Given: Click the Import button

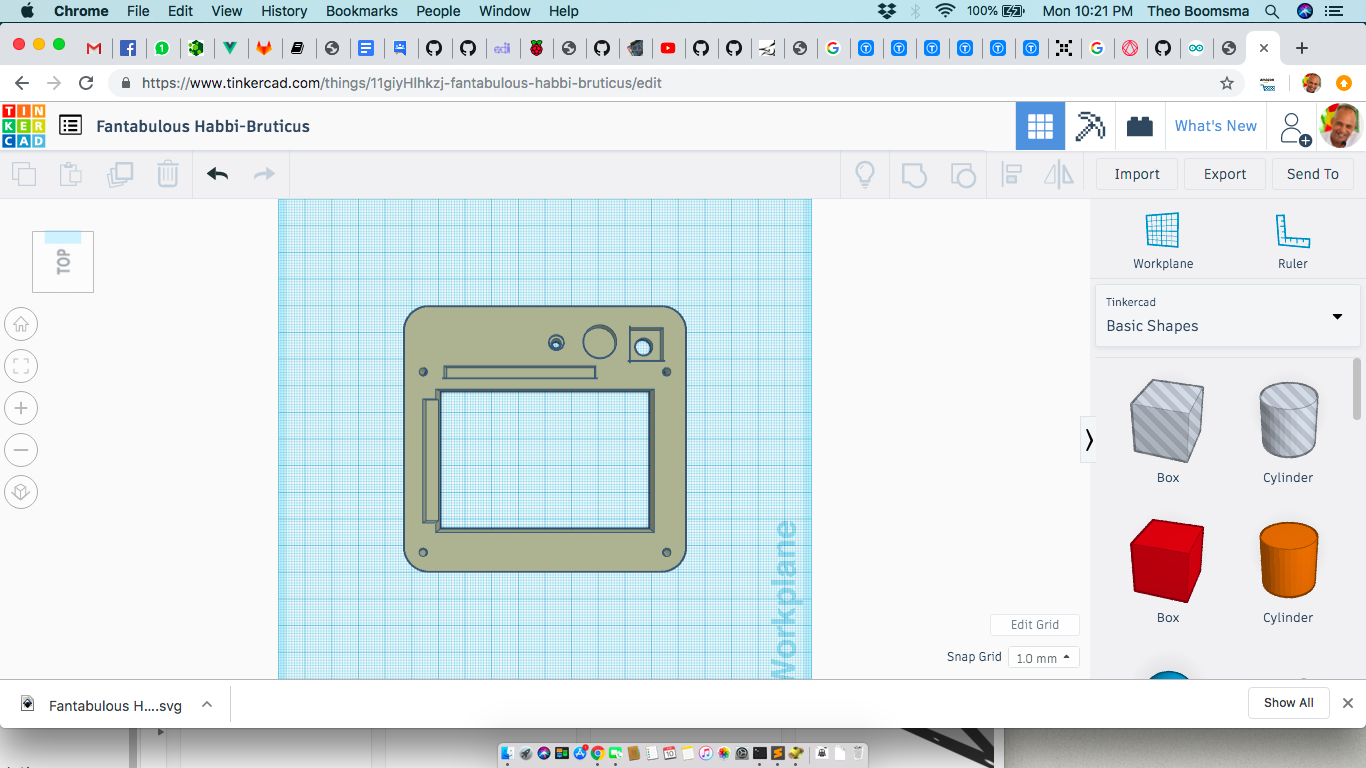Looking at the screenshot, I should point(1137,174).
